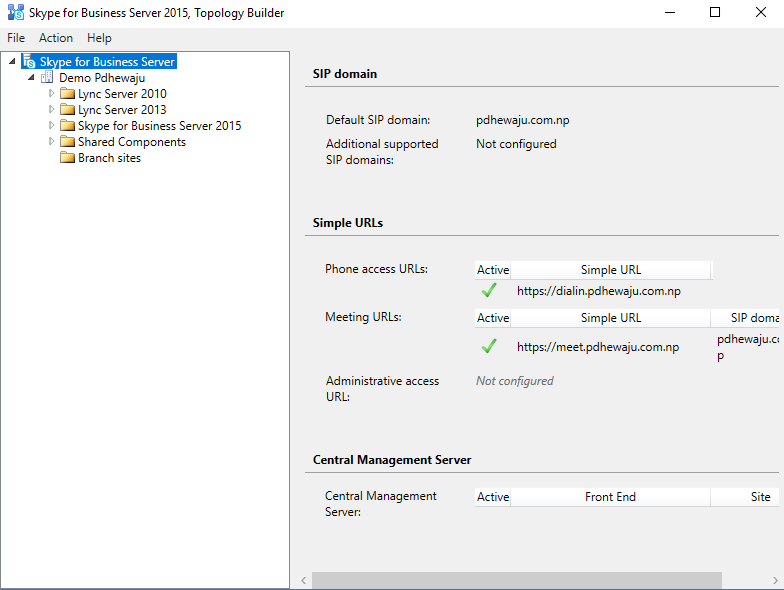Click Front End column header
This screenshot has width=784, height=590.
pyautogui.click(x=610, y=496)
